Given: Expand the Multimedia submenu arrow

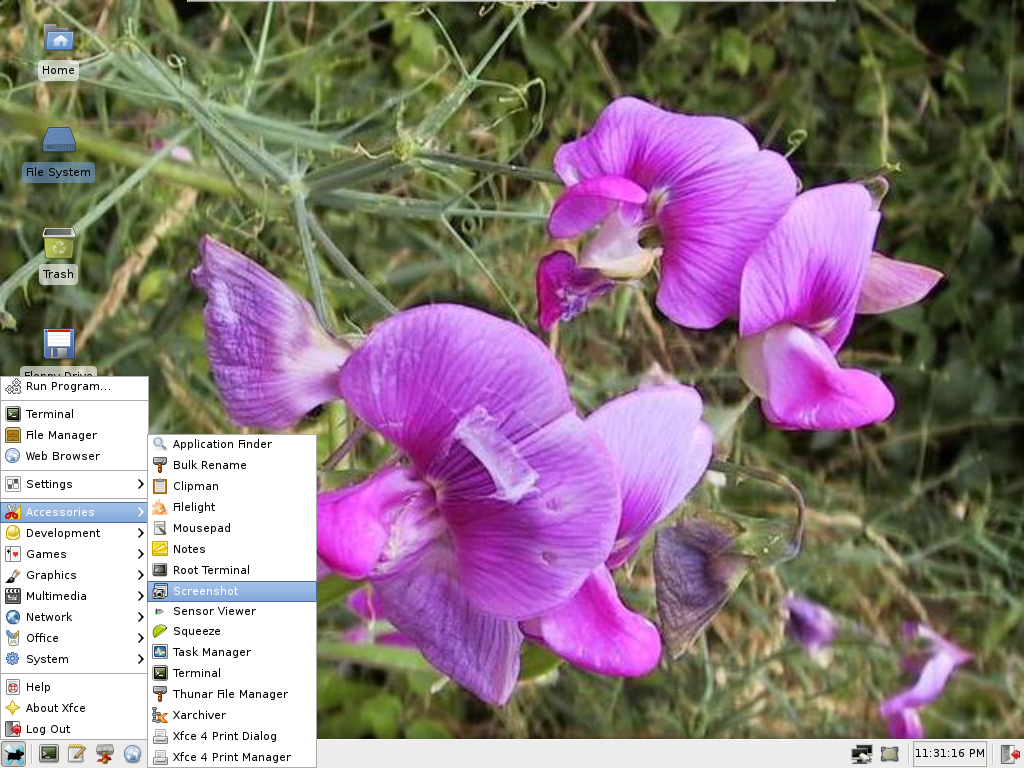Looking at the screenshot, I should point(140,596).
